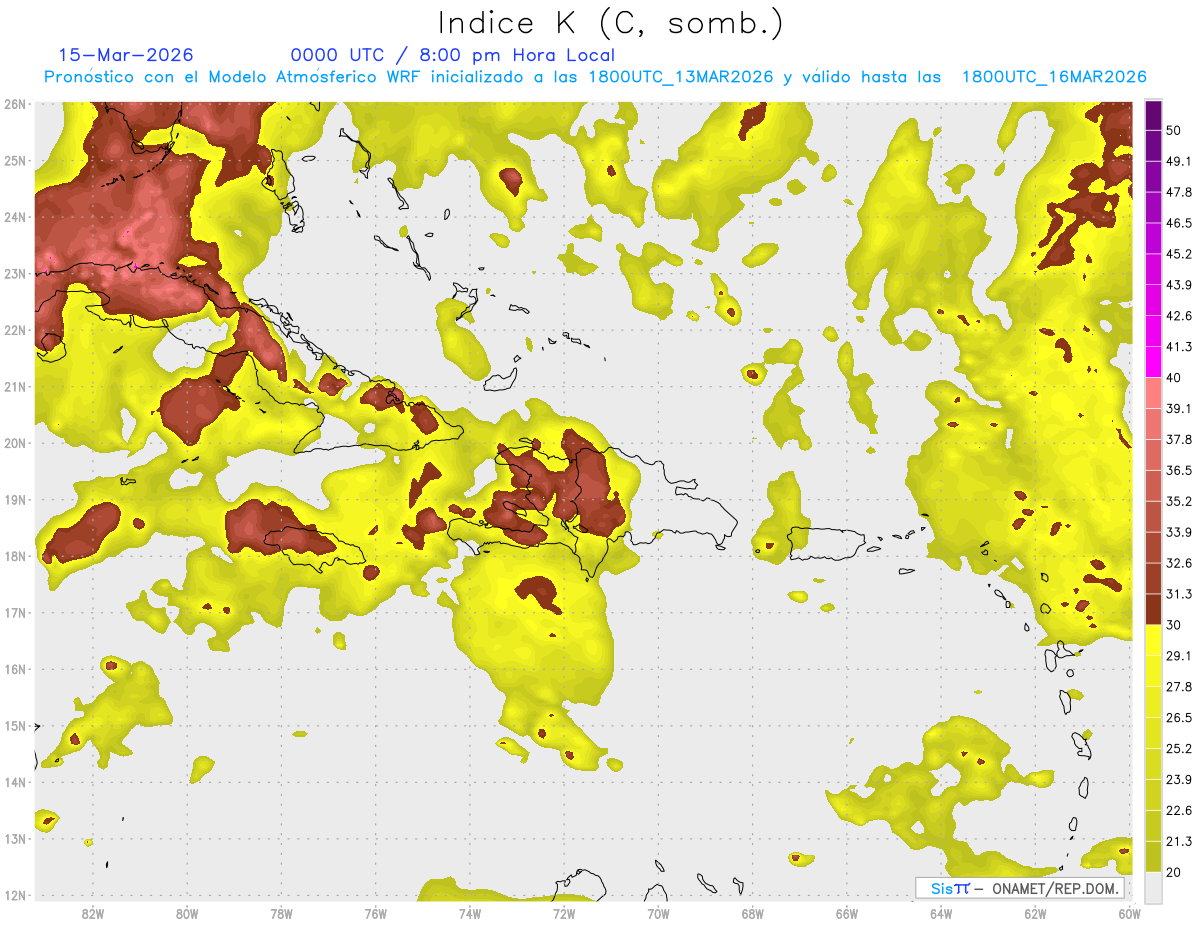Viewport: 1200px width, 927px height.
Task: Click the colorbar value 27.8
Action: point(1179,687)
